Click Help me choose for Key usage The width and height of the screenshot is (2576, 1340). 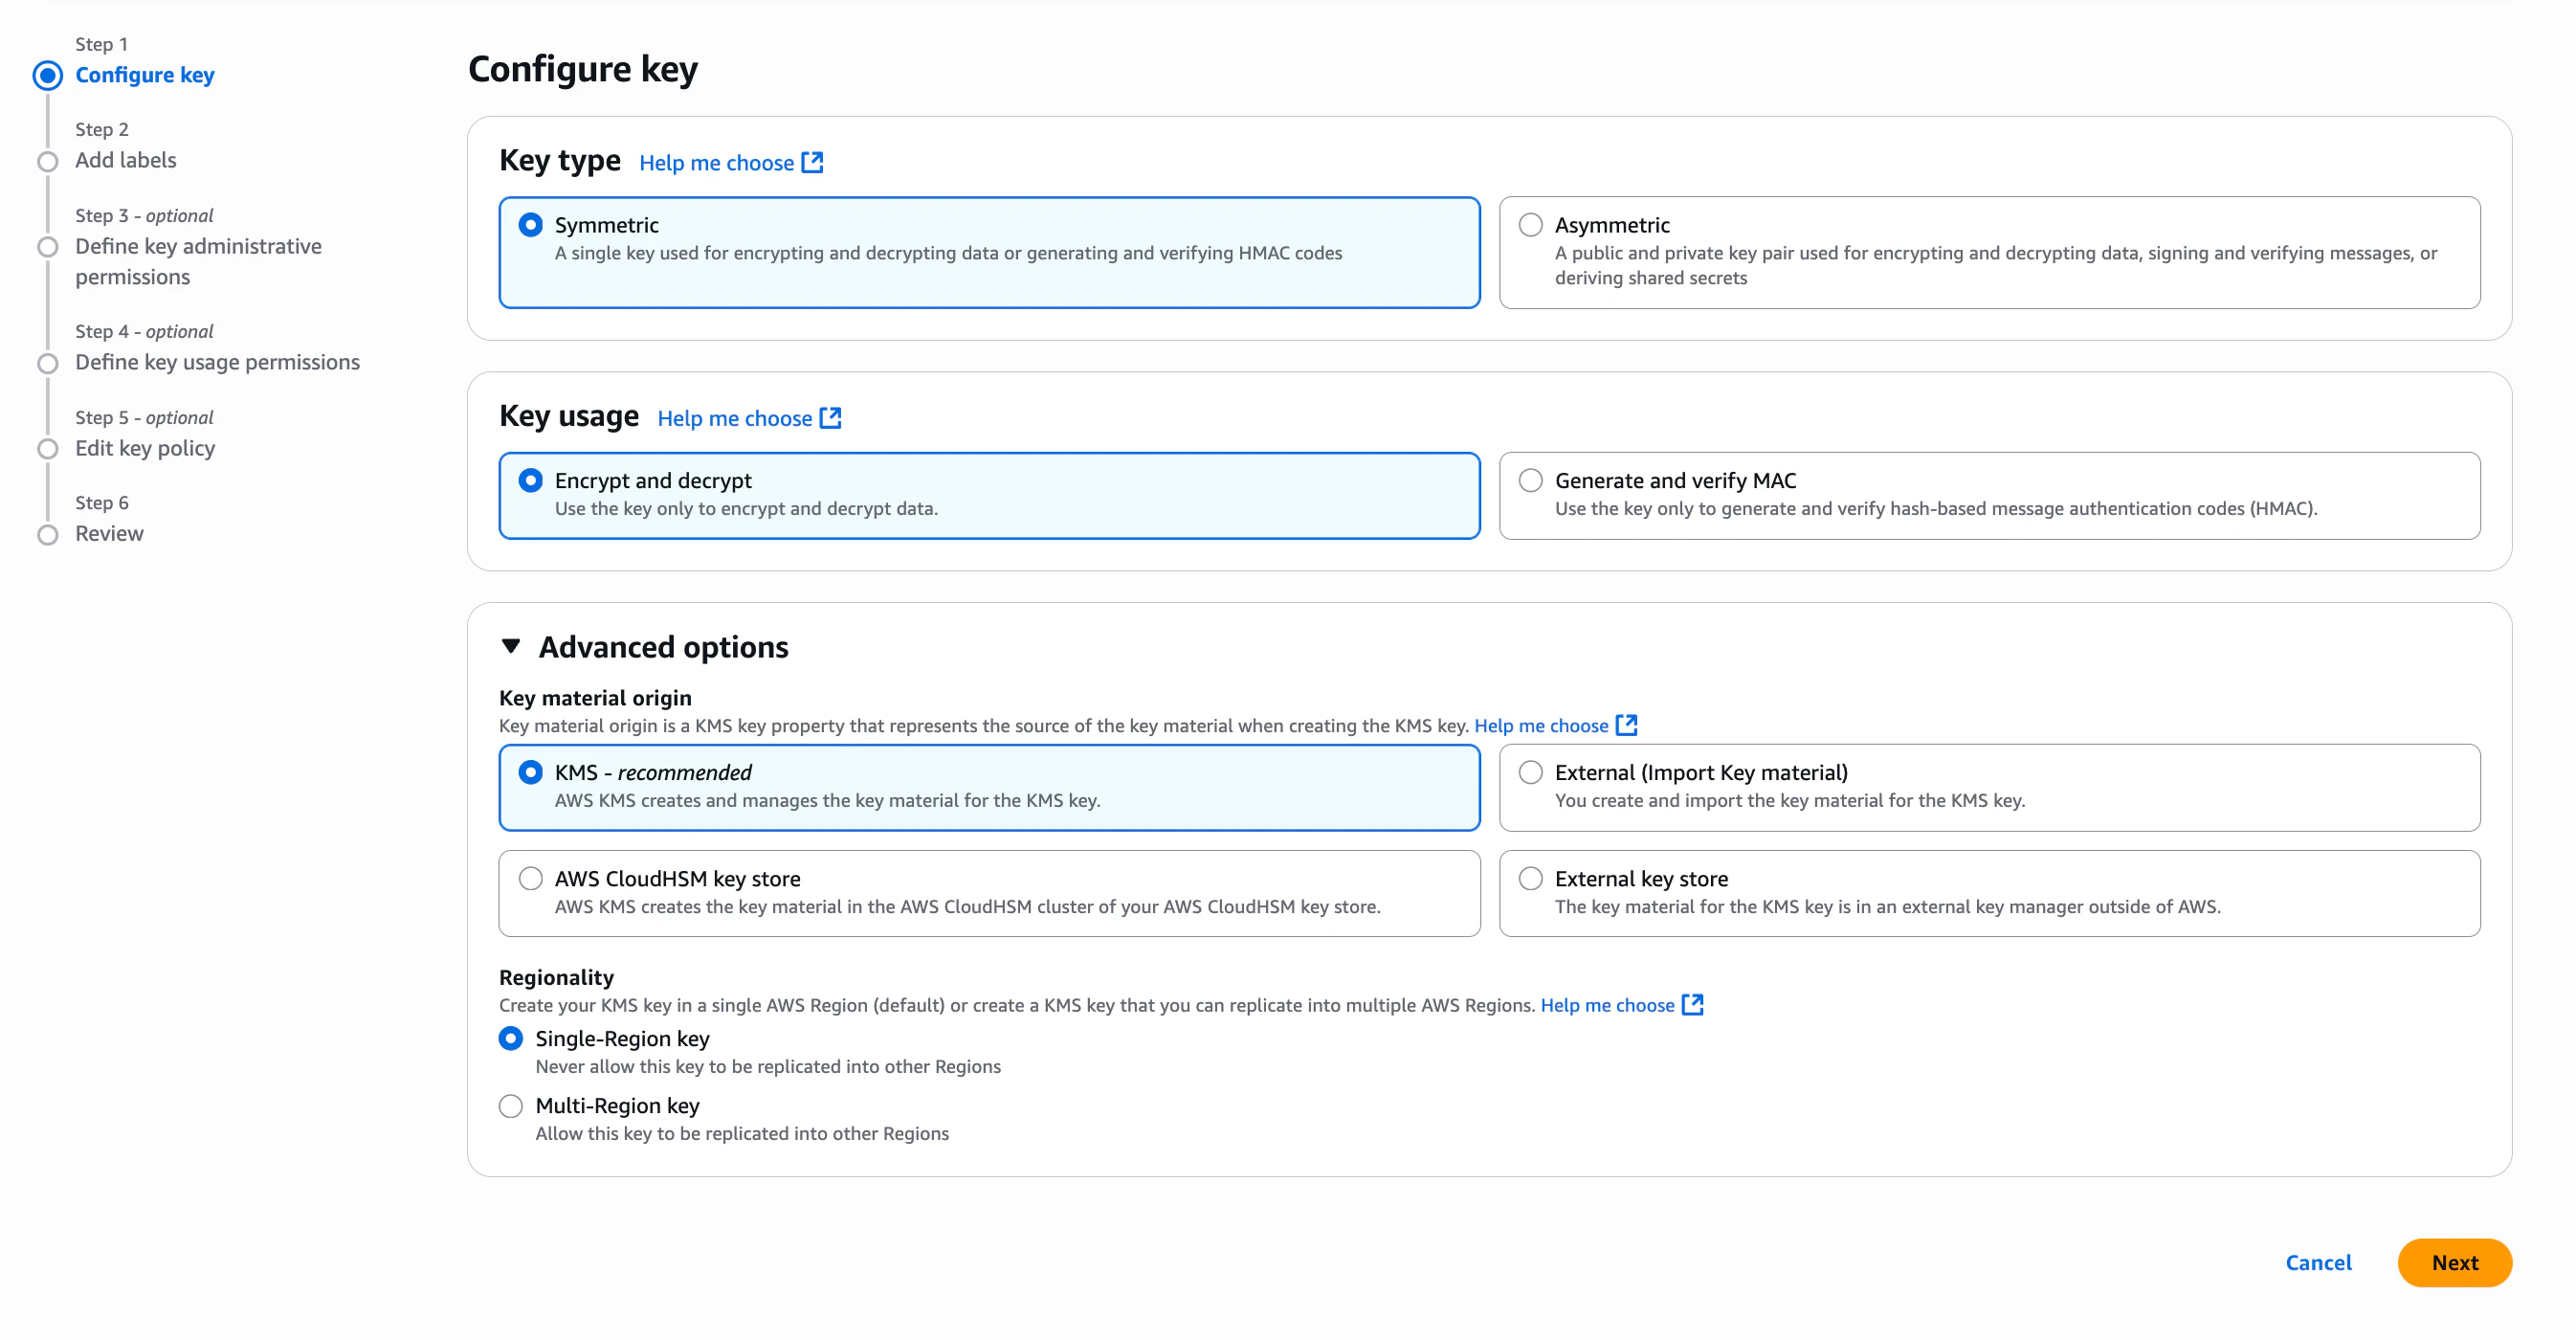pyautogui.click(x=735, y=419)
